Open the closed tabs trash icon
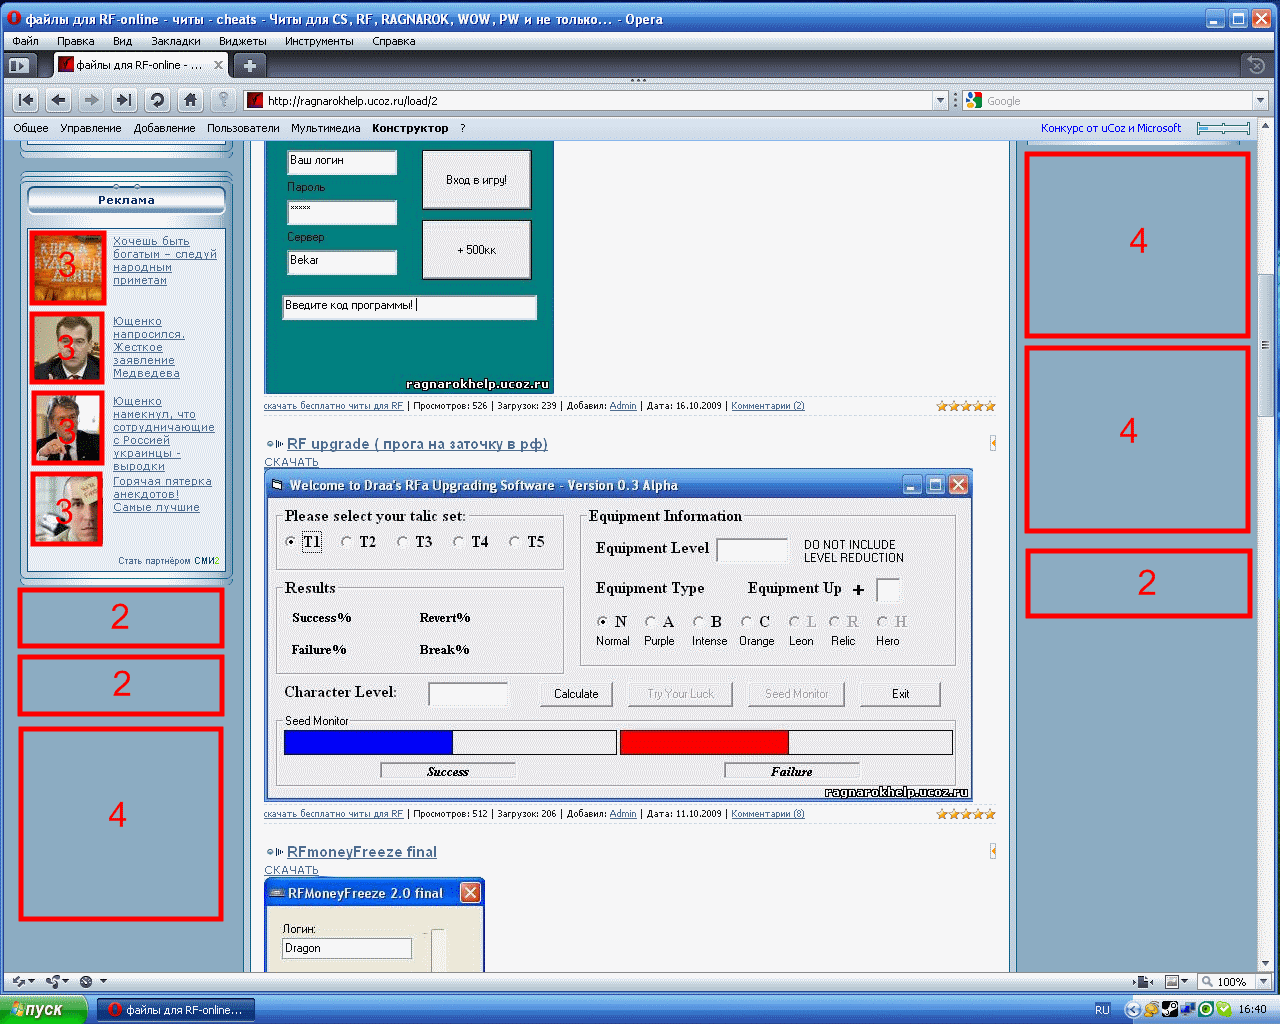The height and width of the screenshot is (1024, 1280). [x=1255, y=65]
